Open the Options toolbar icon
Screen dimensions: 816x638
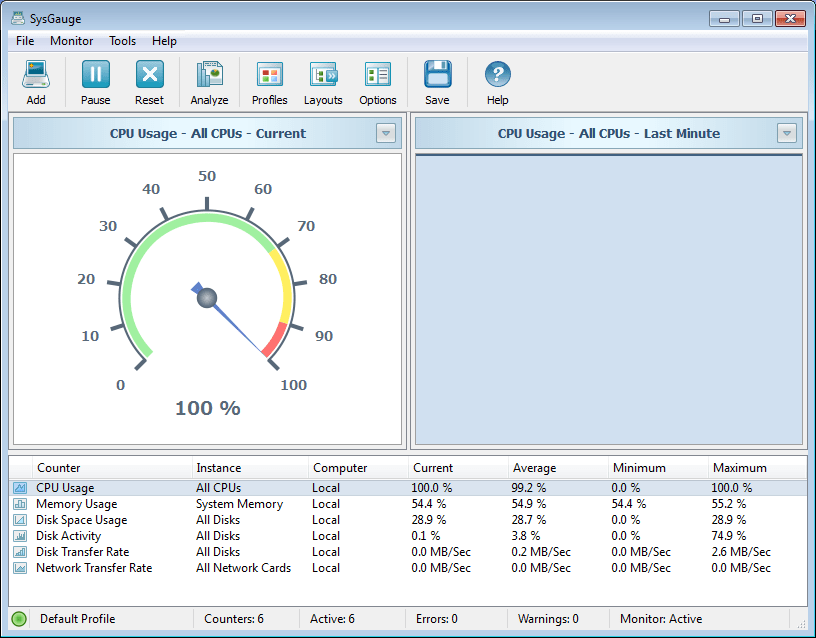coord(378,74)
